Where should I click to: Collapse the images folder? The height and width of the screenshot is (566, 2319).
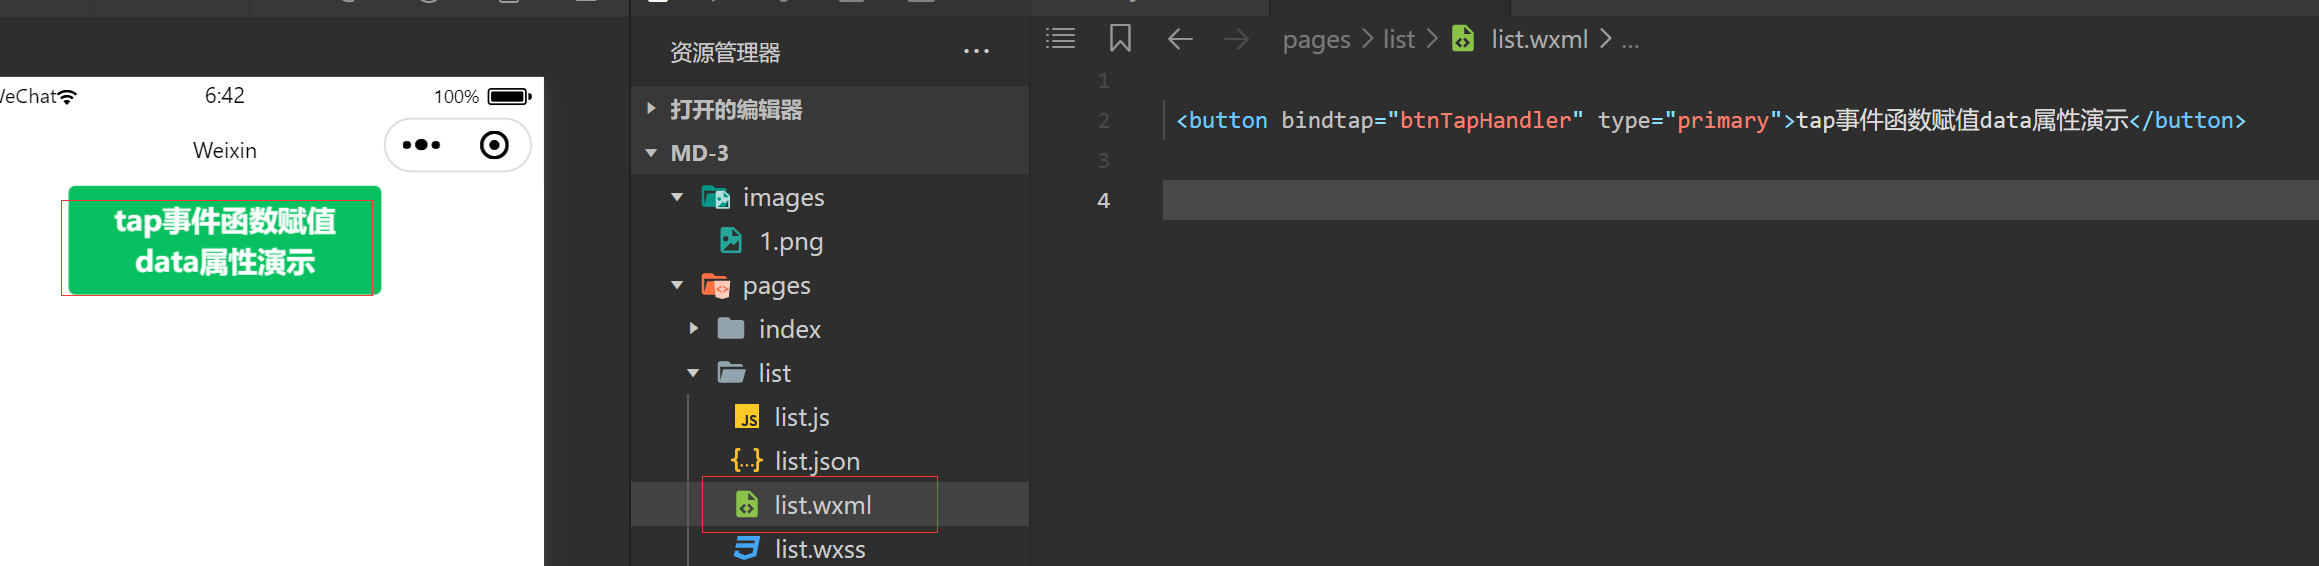tap(678, 197)
